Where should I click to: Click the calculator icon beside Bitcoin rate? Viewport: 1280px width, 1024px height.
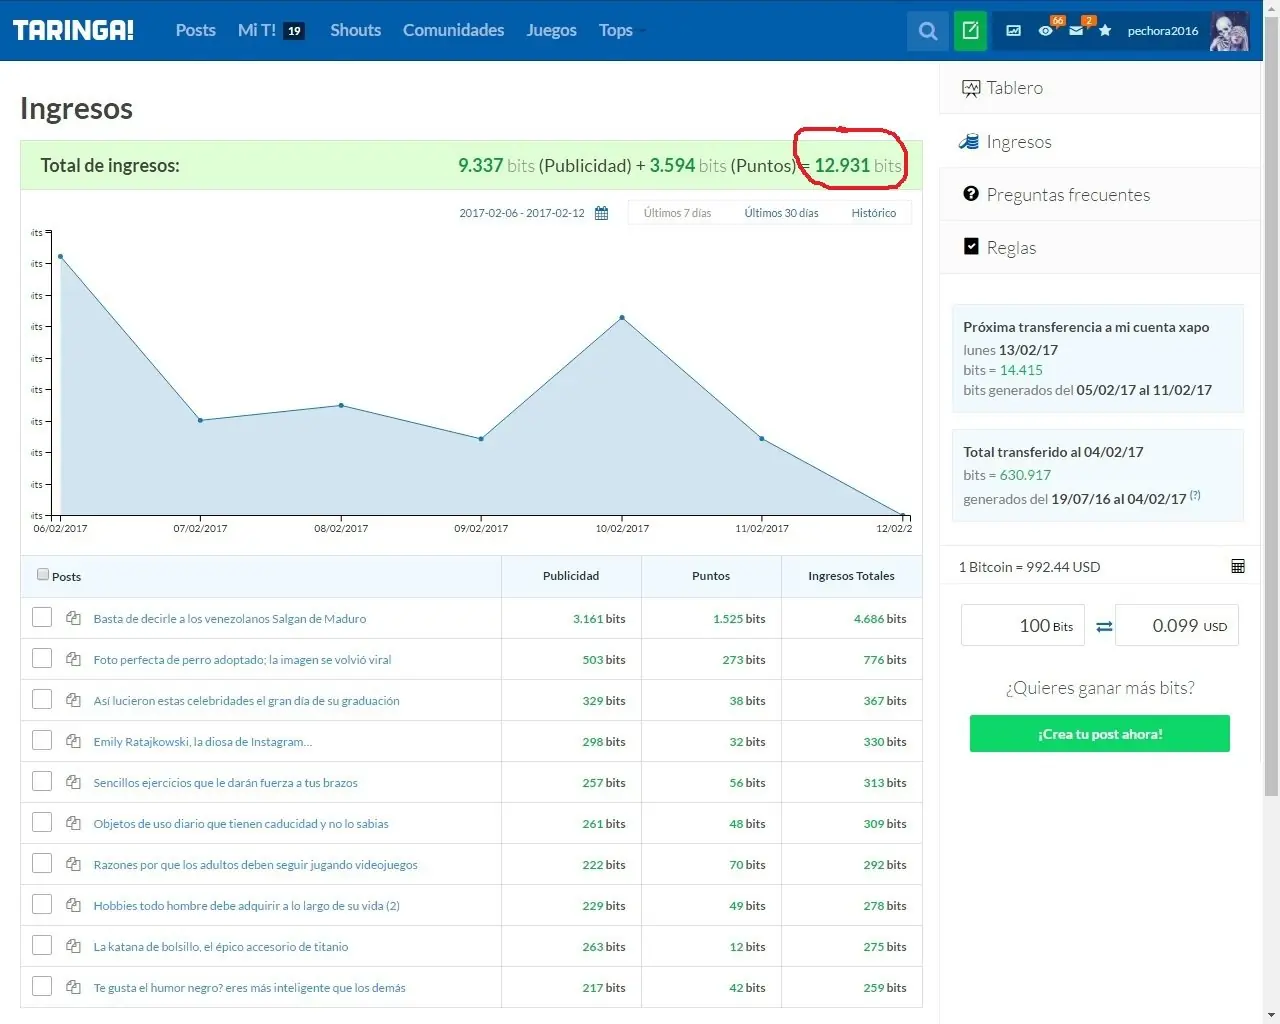tap(1238, 567)
